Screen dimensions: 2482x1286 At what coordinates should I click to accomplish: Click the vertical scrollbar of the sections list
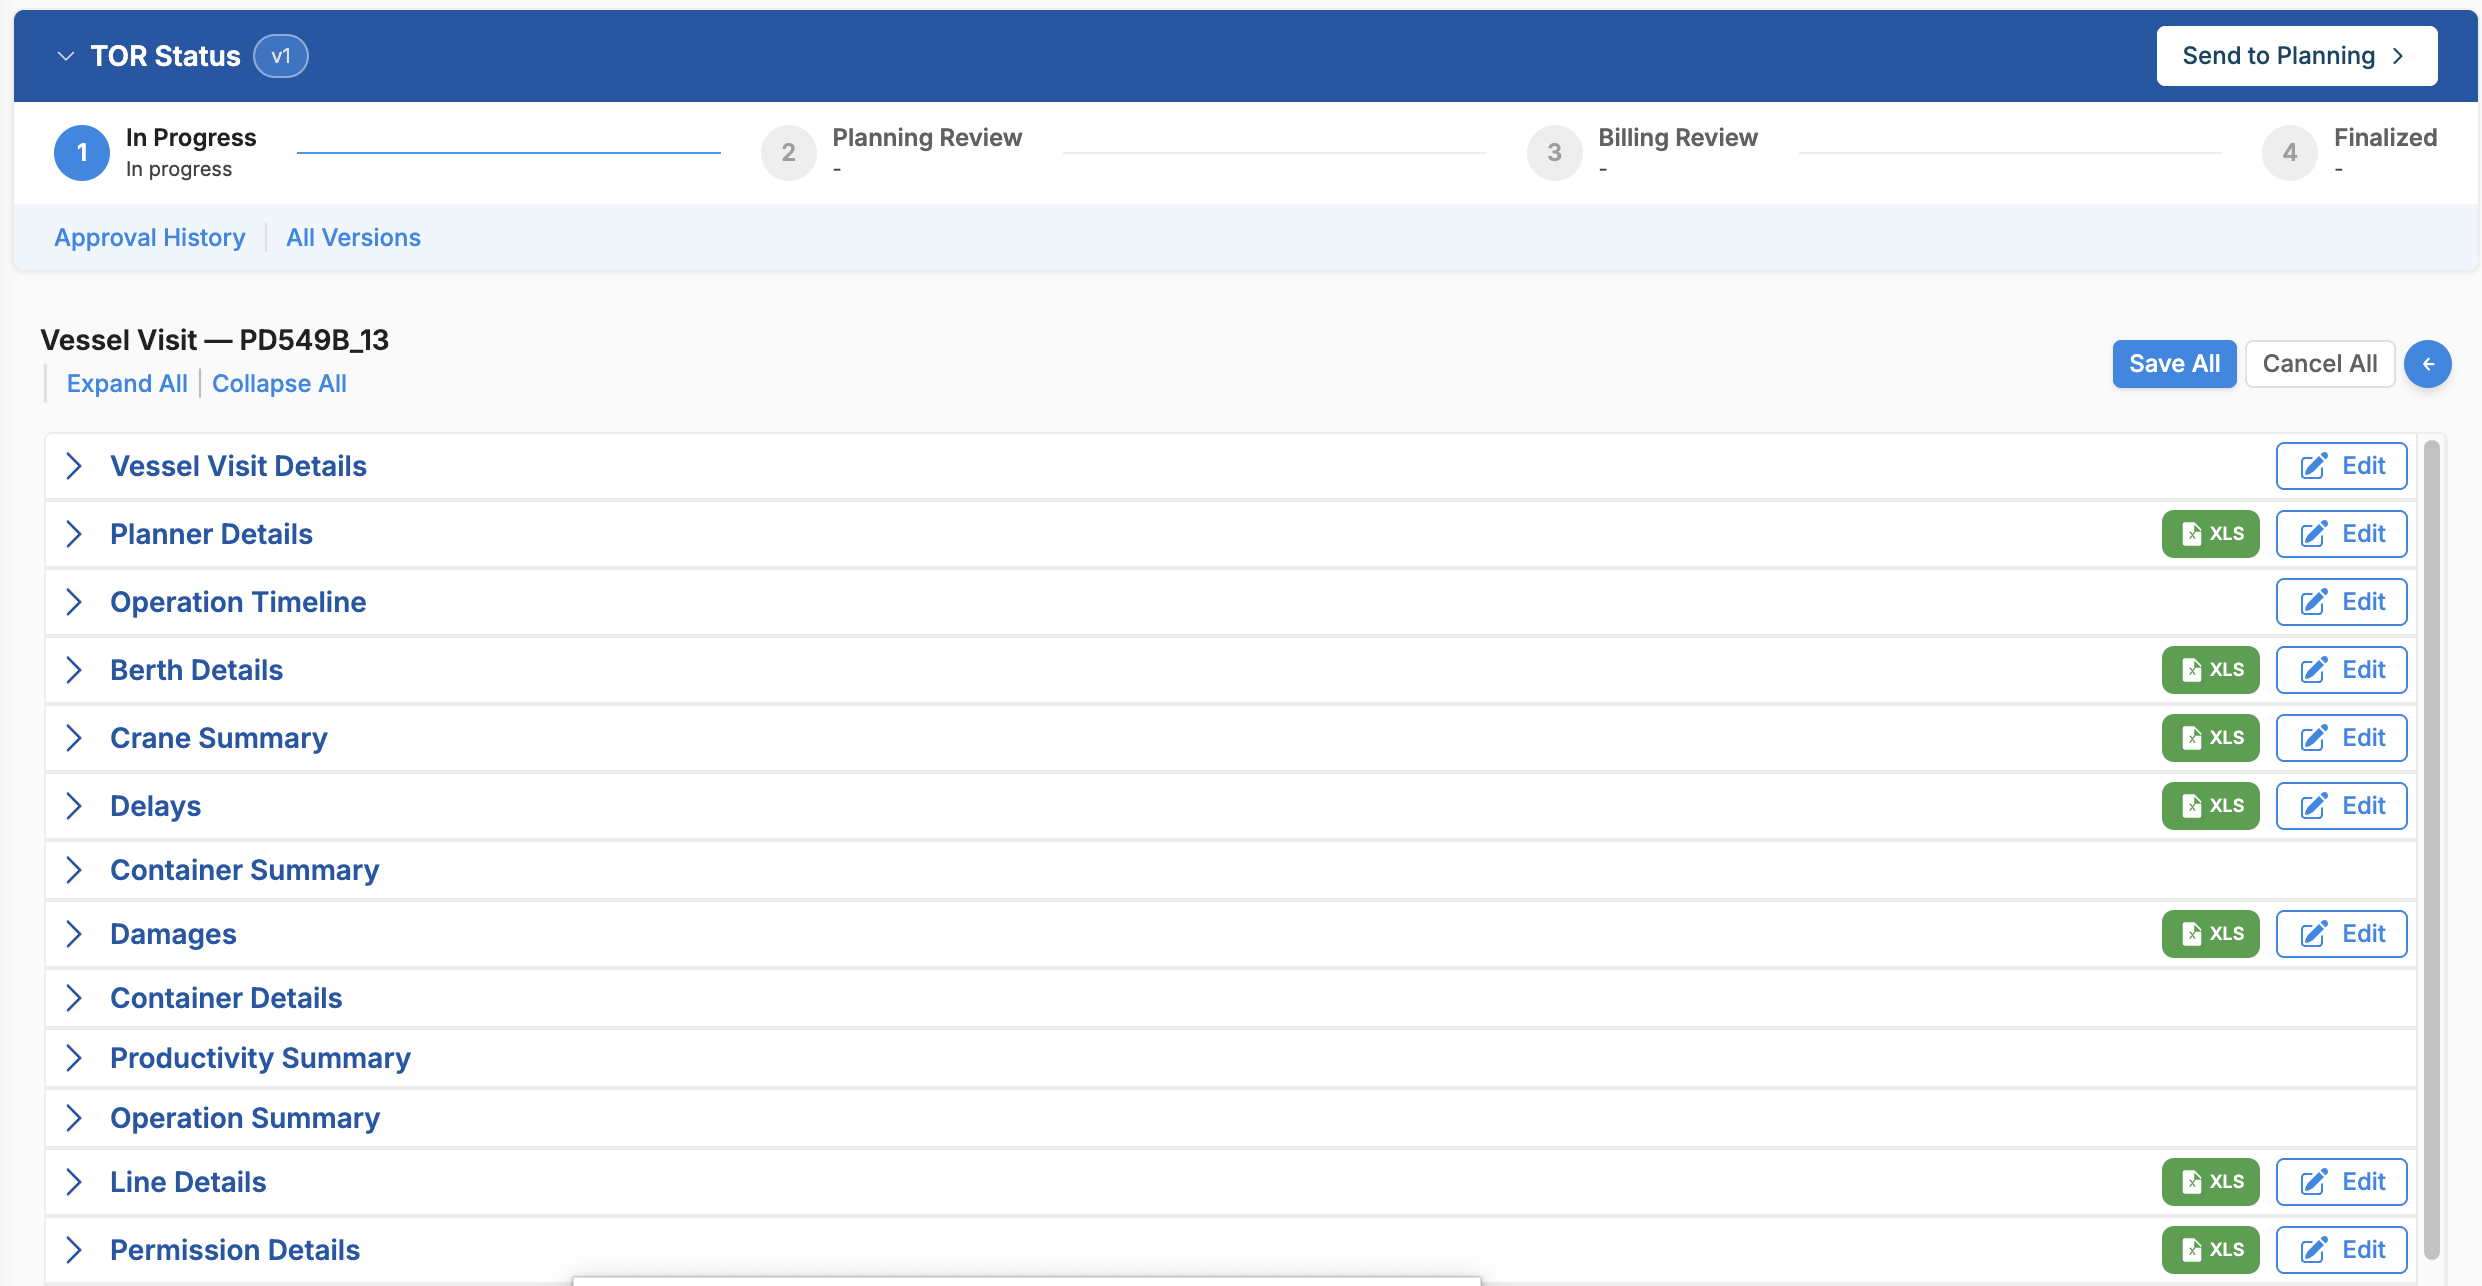click(2431, 850)
